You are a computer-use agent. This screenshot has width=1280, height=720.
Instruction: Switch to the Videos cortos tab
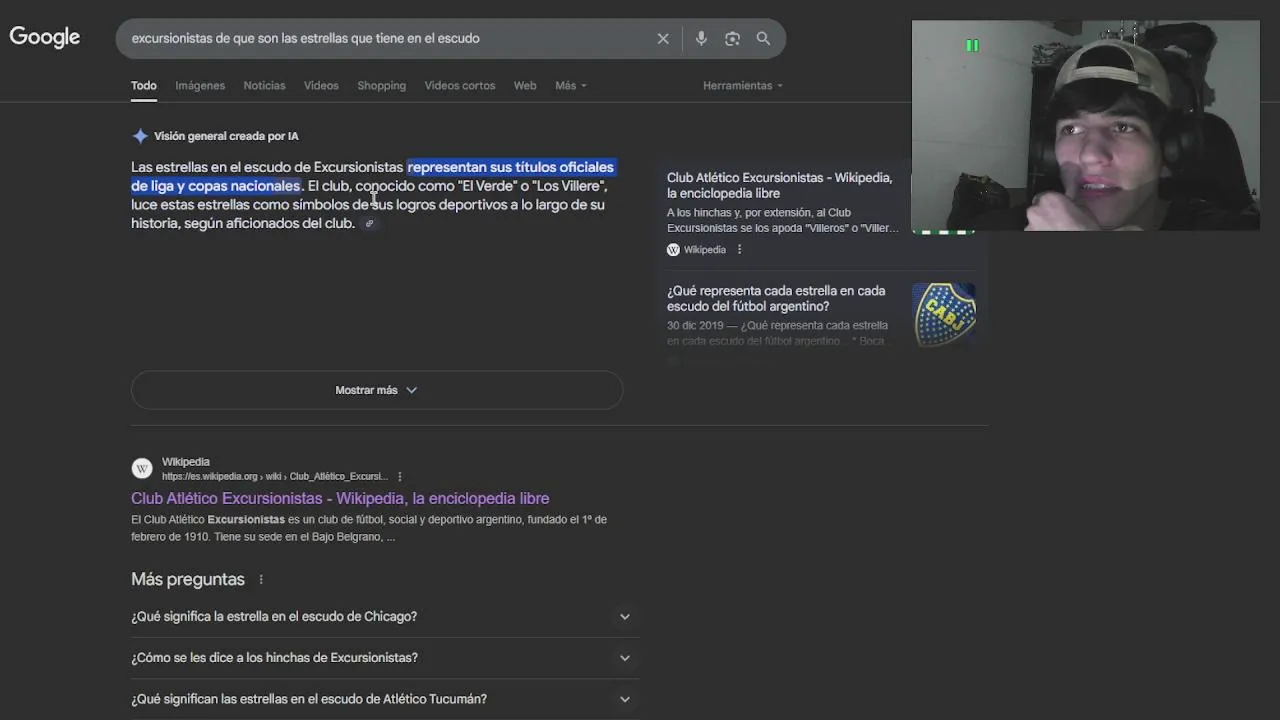click(x=460, y=86)
